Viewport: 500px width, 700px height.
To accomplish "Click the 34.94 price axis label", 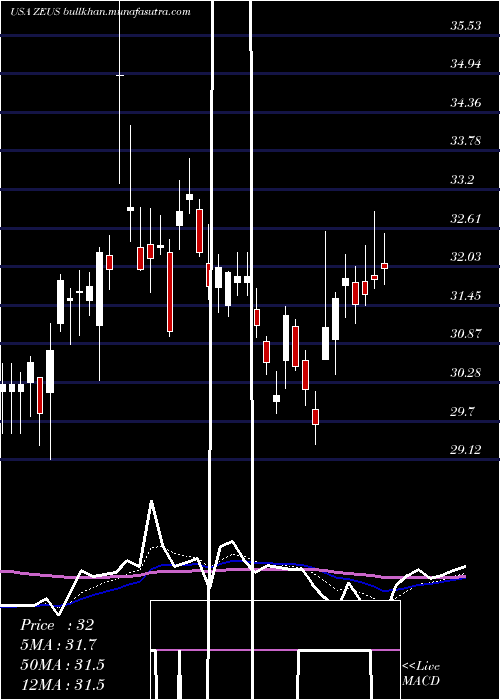I will pyautogui.click(x=466, y=64).
